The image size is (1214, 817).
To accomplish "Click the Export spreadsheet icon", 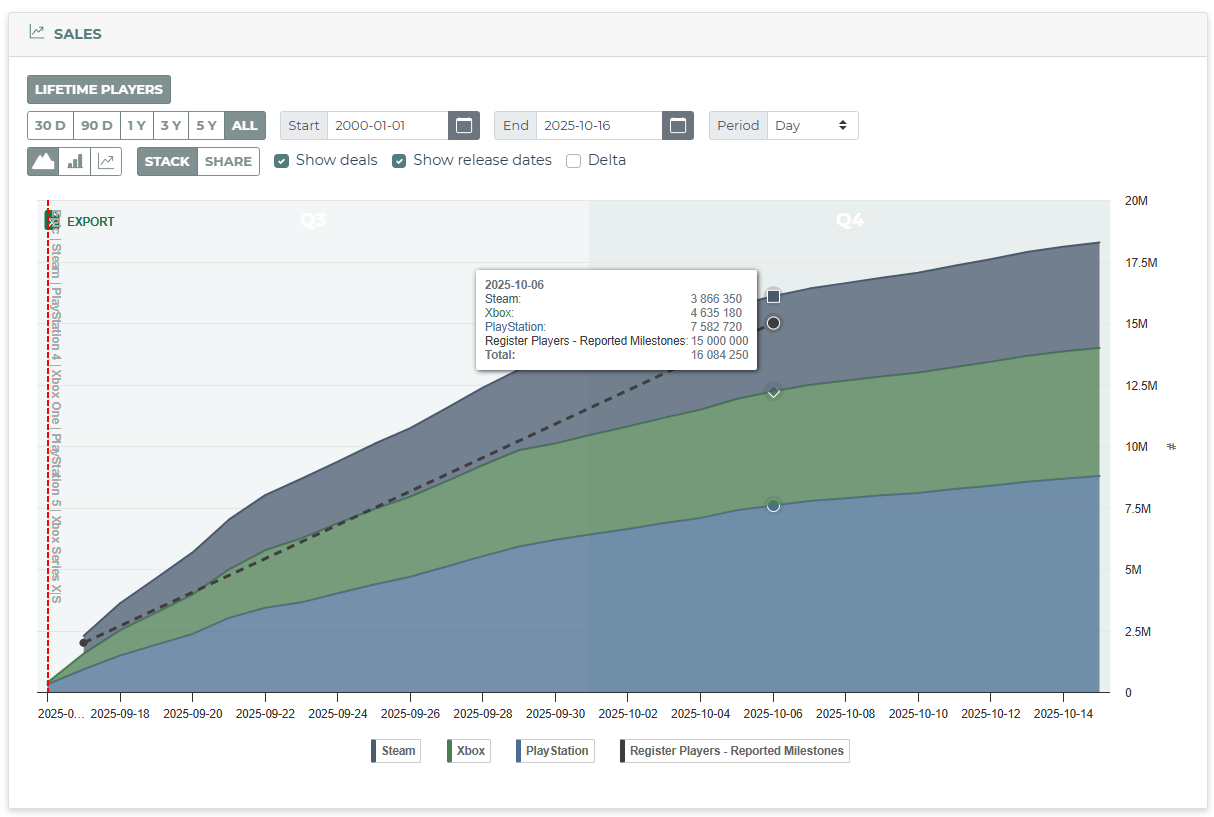I will click(x=53, y=221).
